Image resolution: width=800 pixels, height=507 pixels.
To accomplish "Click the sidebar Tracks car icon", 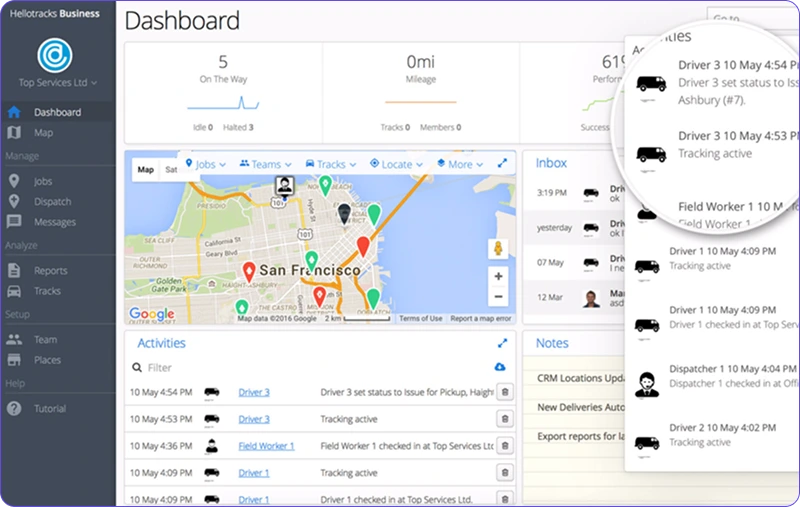I will [x=14, y=291].
